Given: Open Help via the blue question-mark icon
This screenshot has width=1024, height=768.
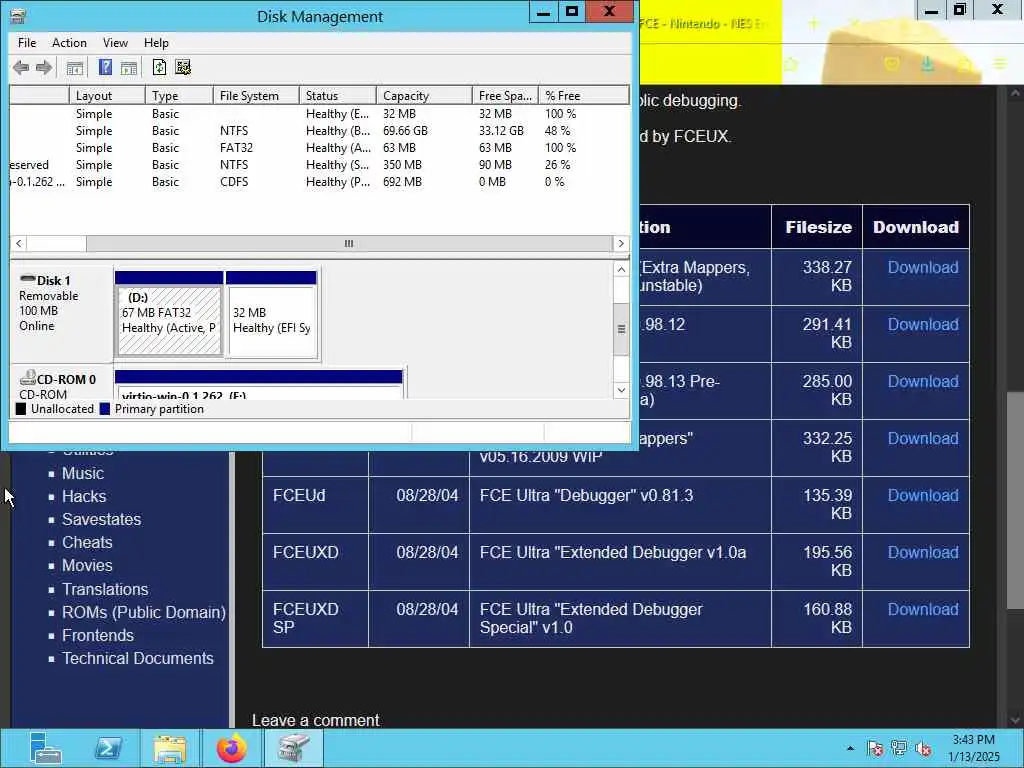Looking at the screenshot, I should tap(105, 67).
